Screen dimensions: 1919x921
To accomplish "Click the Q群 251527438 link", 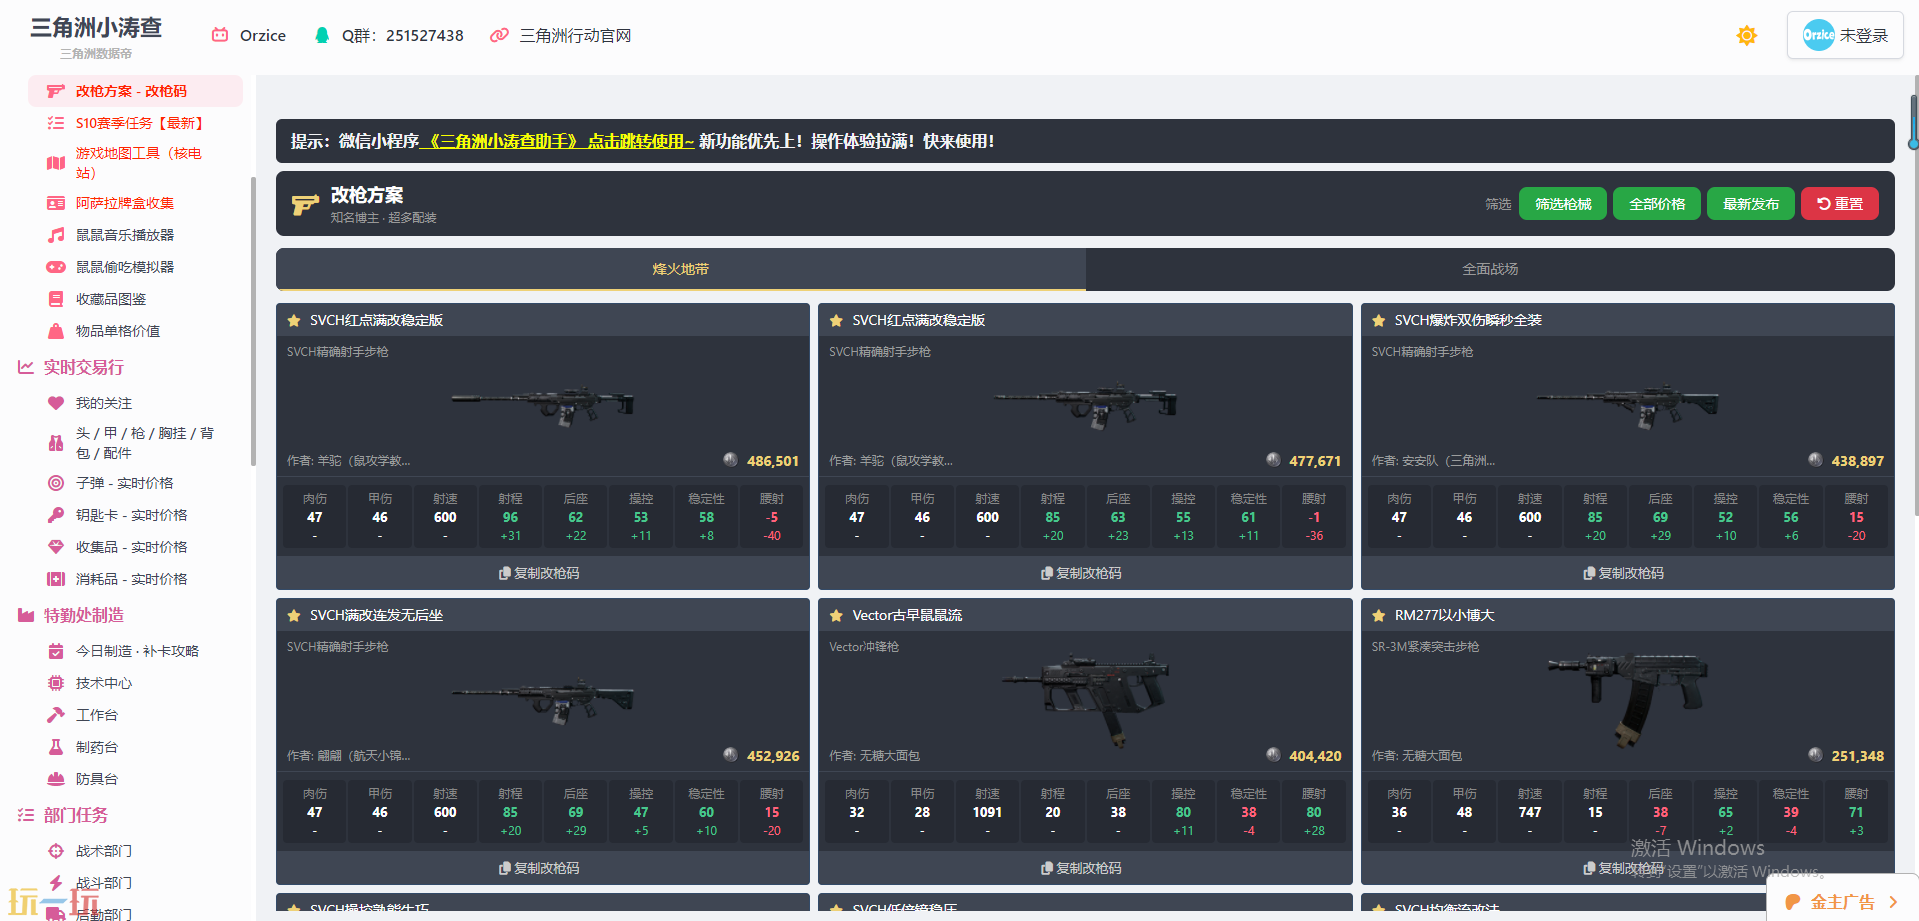I will point(389,35).
